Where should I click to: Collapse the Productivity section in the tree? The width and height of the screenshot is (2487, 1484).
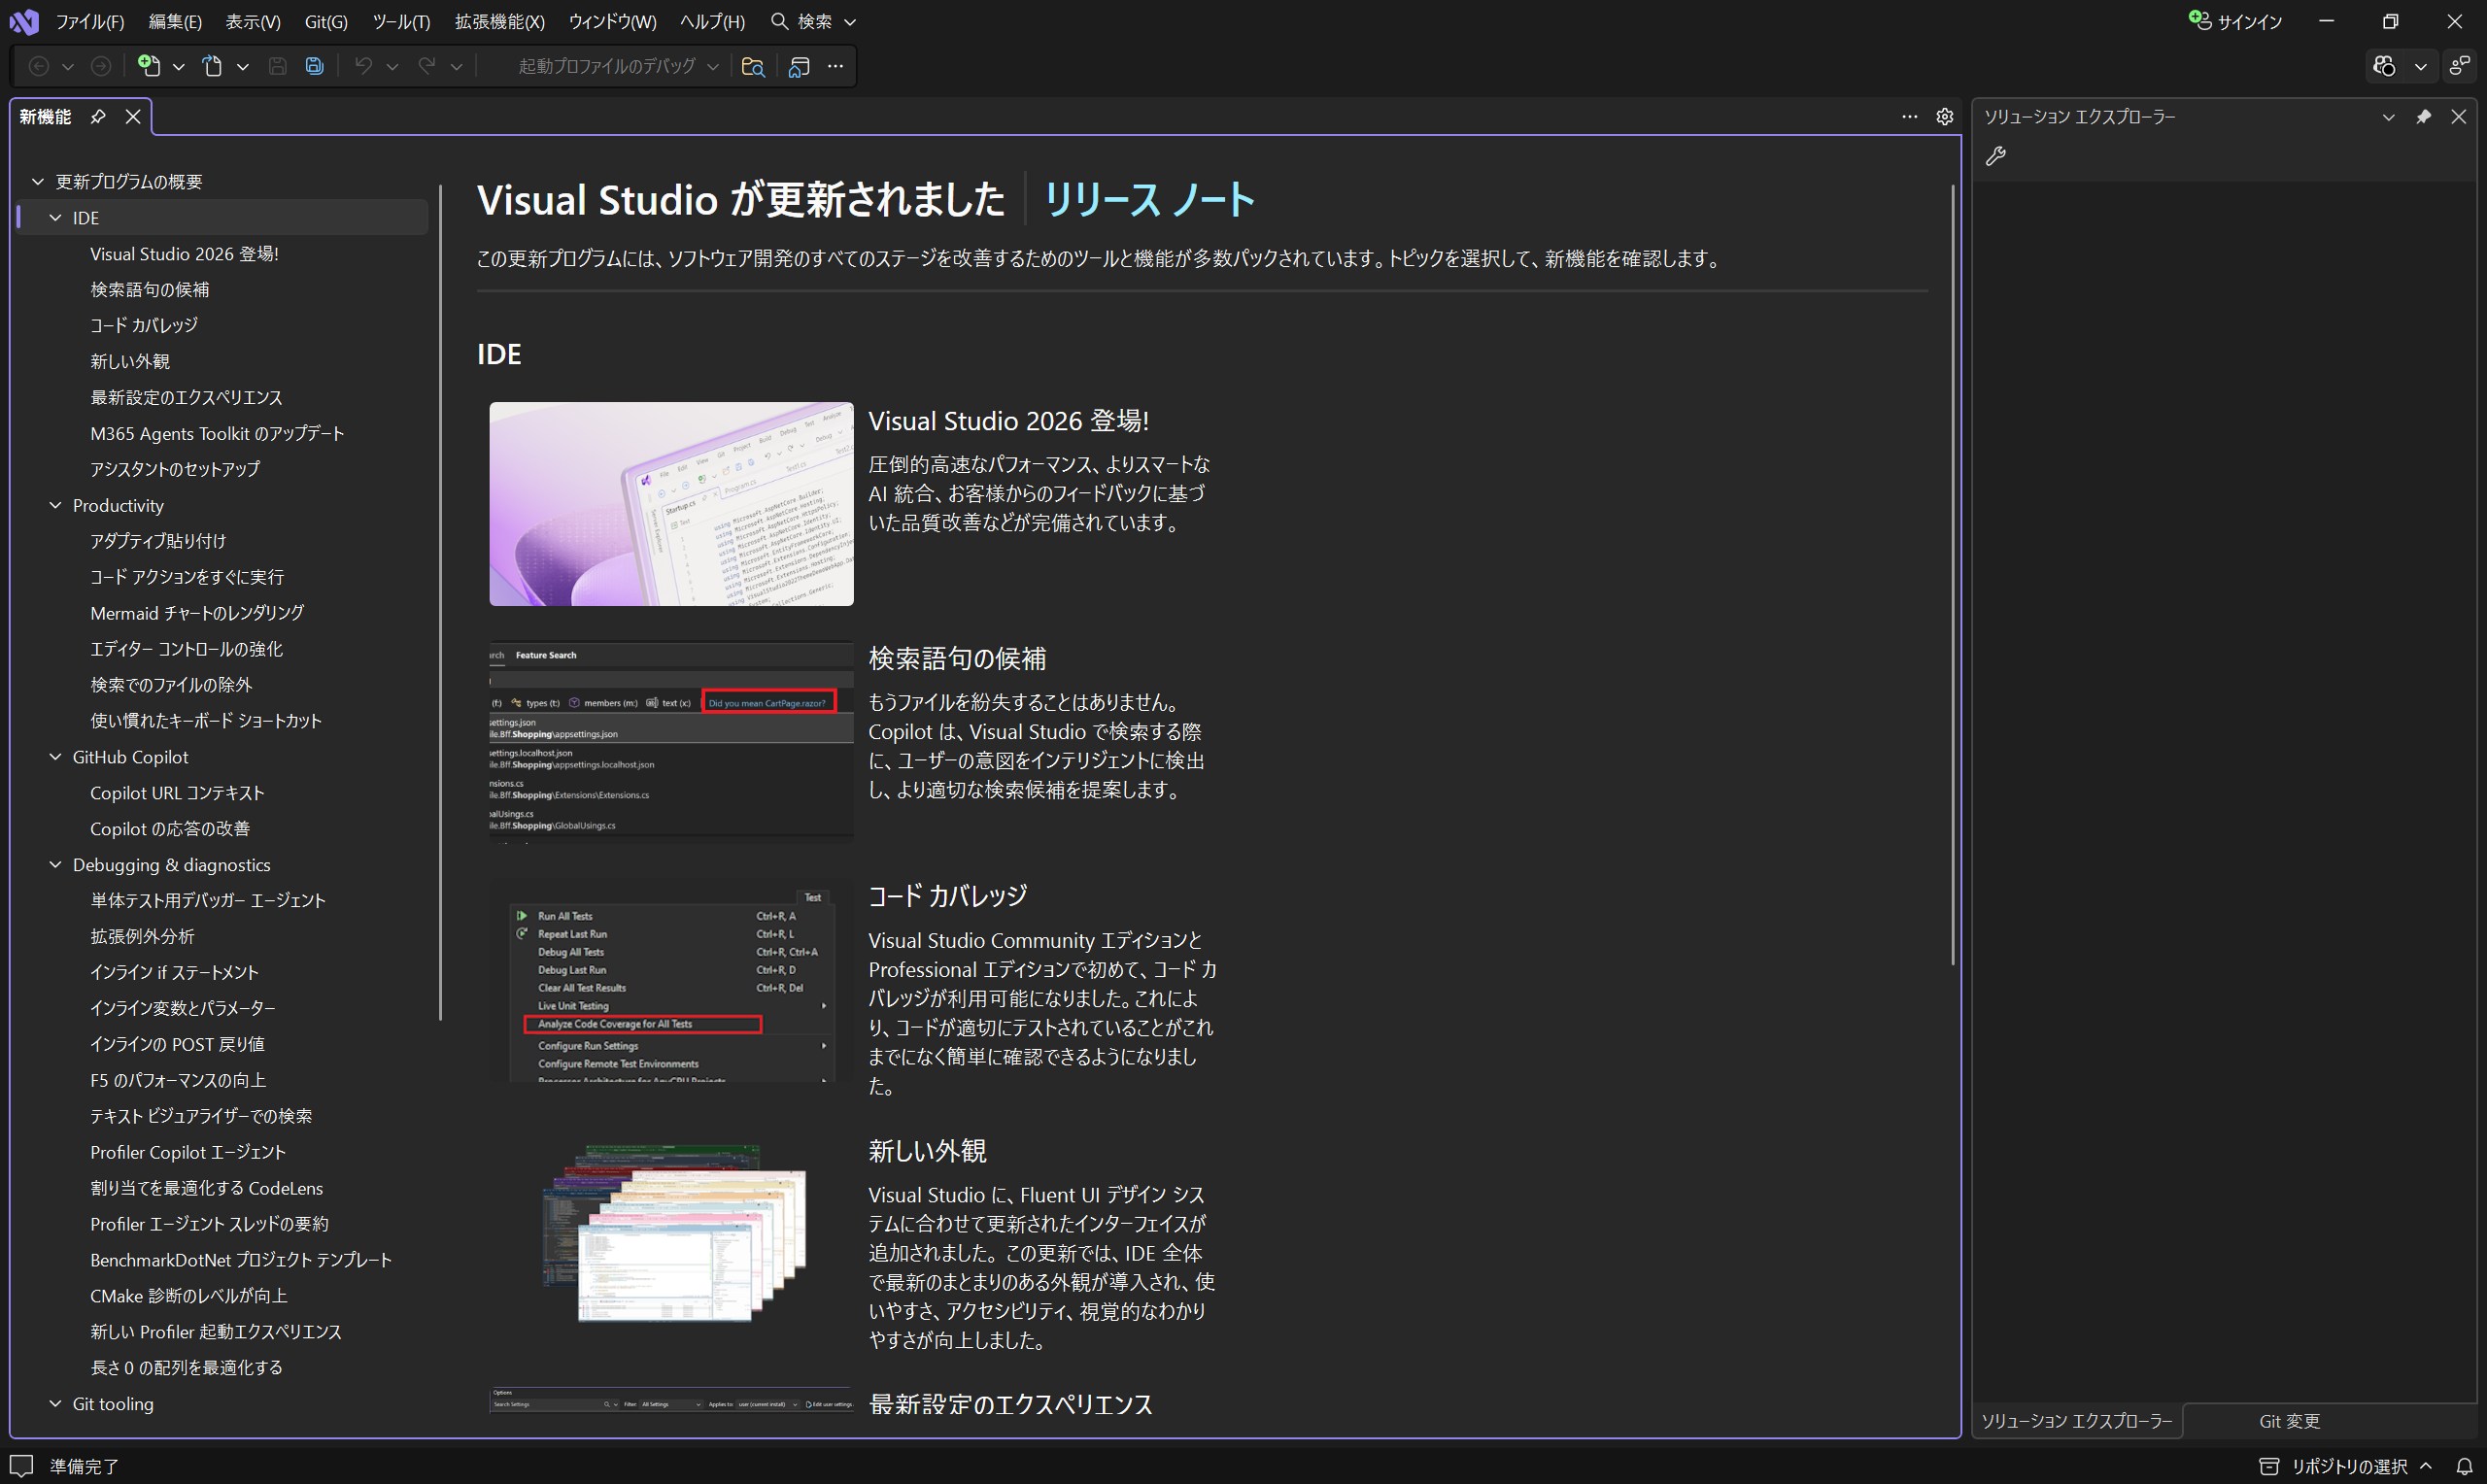(55, 505)
